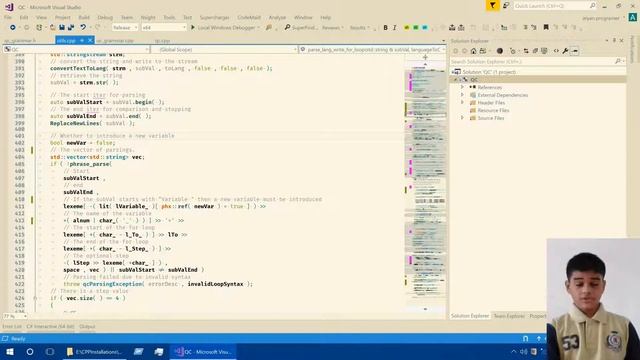Open SuperFind search tool
Screen dimensions: 640x360
point(300,27)
